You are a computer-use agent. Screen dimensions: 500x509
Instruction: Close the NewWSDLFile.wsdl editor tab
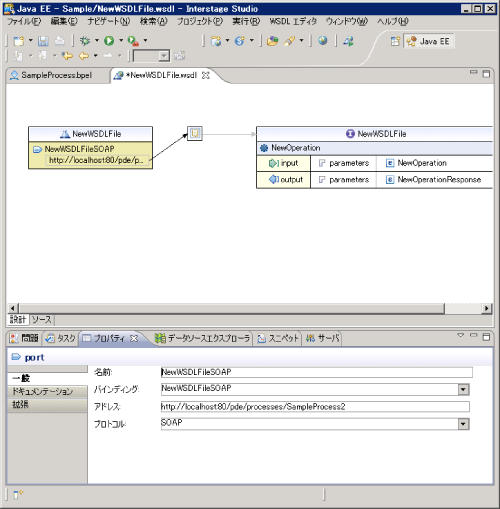pyautogui.click(x=206, y=75)
